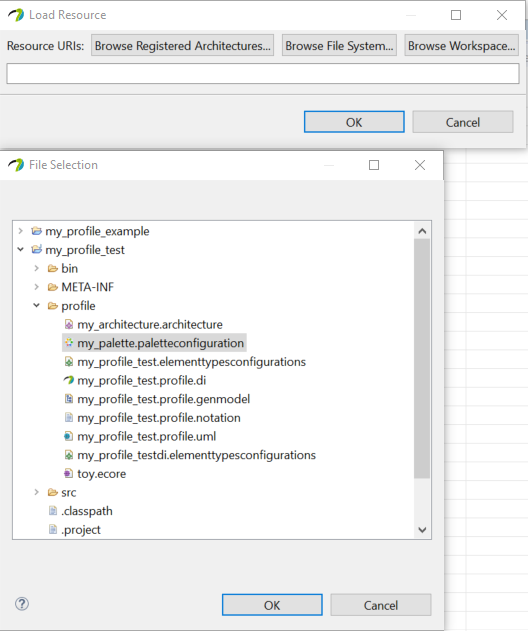Click the toy.ecore file icon
Image resolution: width=528 pixels, height=631 pixels.
(x=69, y=474)
